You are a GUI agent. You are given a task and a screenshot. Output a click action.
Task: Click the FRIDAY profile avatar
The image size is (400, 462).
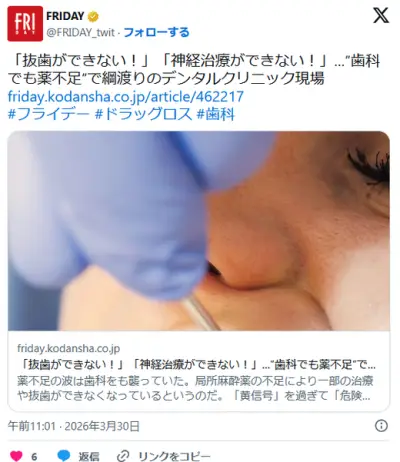point(25,24)
